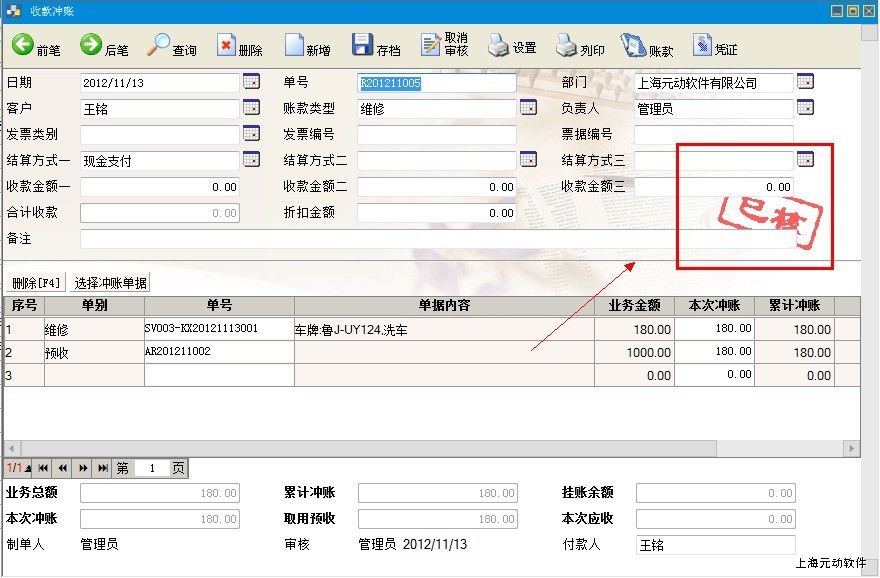
Task: Save using the 存档 floppy disk icon
Action: (x=362, y=46)
